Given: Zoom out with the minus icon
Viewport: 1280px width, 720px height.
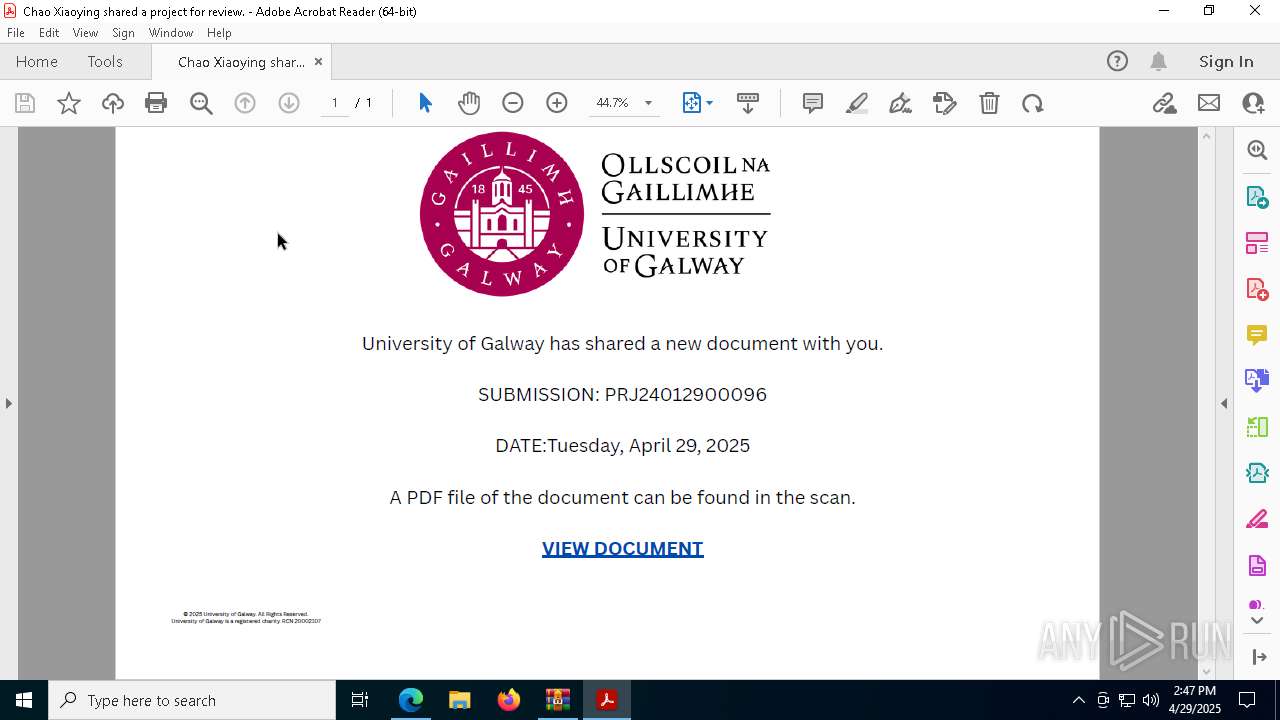Looking at the screenshot, I should click(x=513, y=103).
